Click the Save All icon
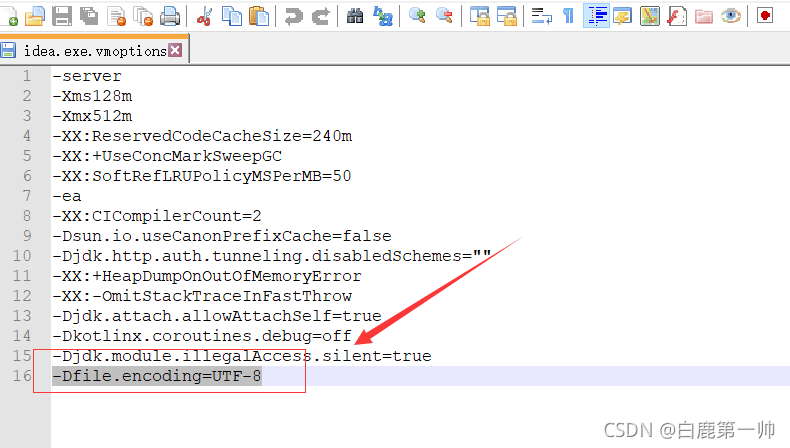790x448 pixels. pos(89,16)
